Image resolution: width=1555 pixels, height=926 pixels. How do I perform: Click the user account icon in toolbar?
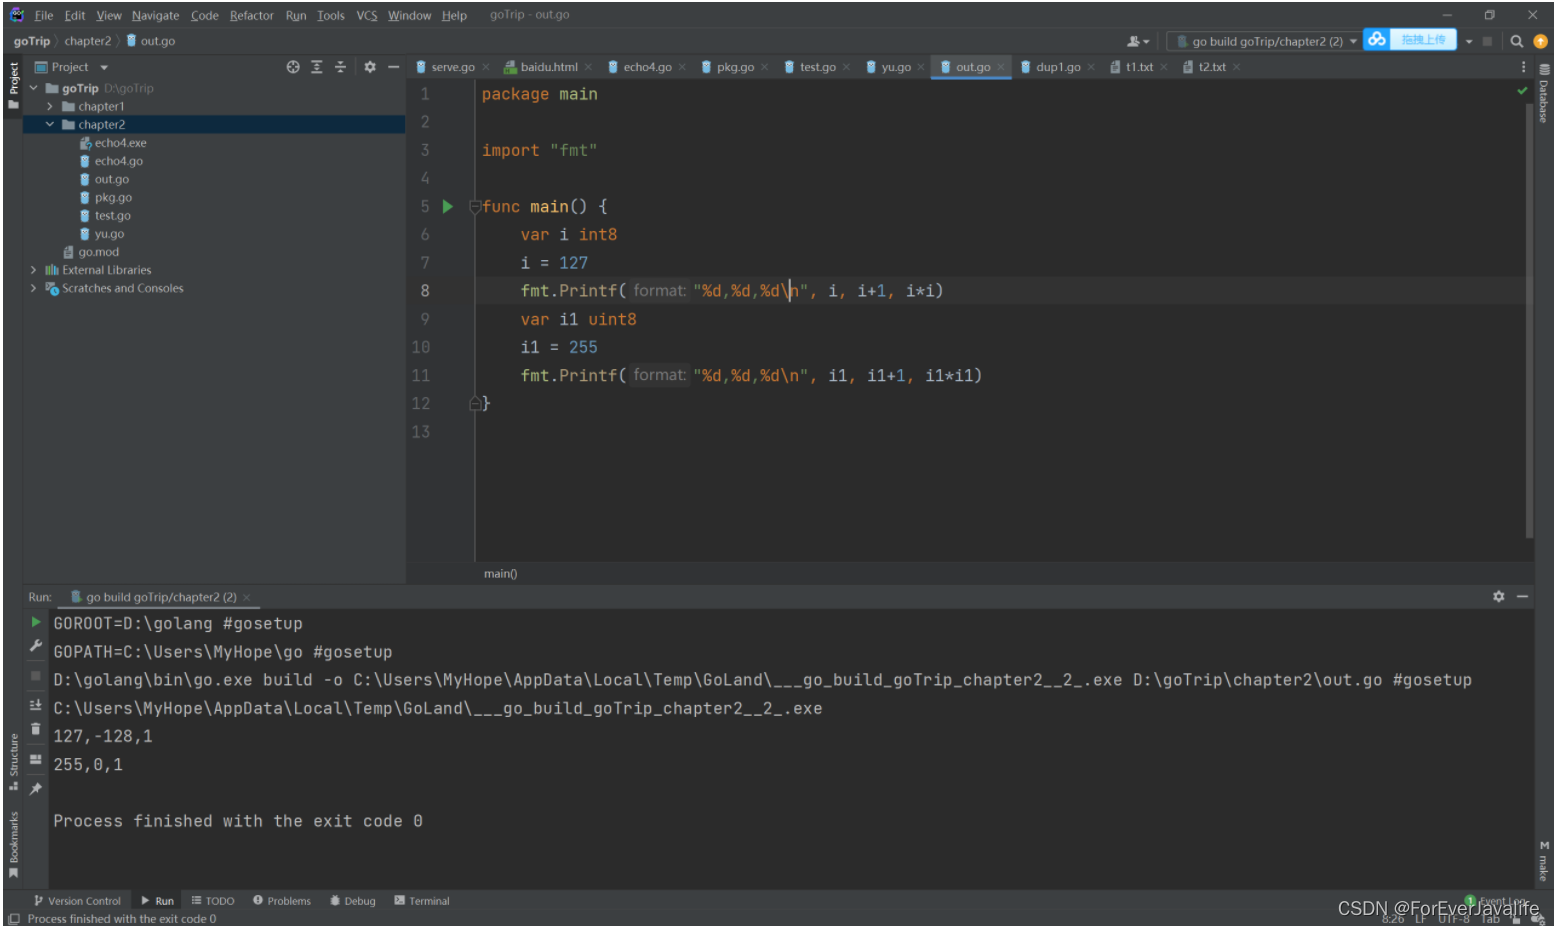(x=1137, y=41)
